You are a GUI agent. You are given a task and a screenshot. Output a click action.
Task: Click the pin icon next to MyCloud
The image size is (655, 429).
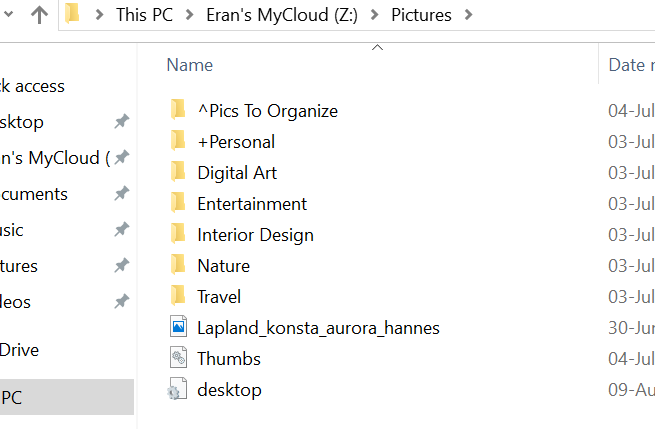tap(122, 157)
